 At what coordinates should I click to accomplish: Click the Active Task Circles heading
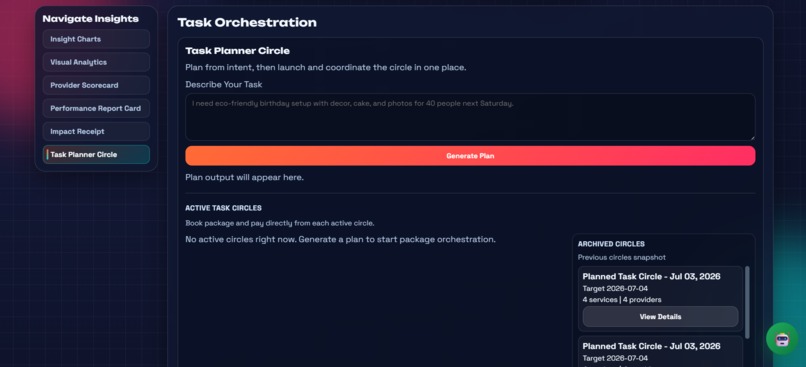[224, 208]
